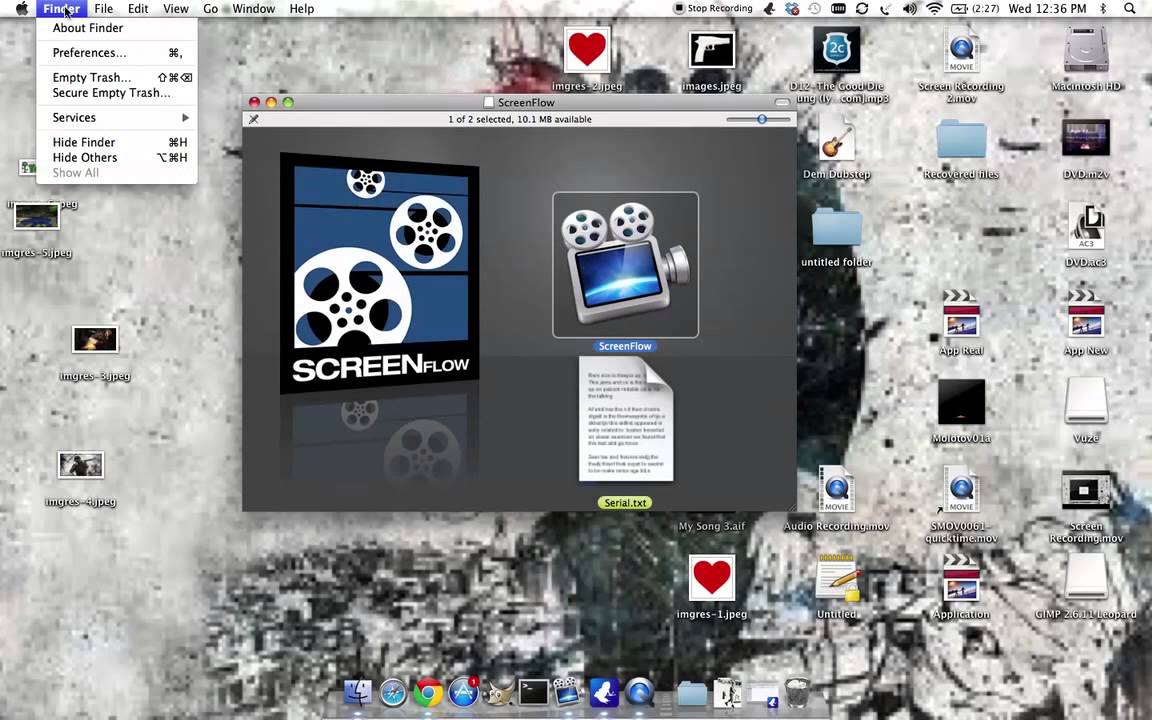Select images.jpeg gun thumbnail

pos(711,50)
